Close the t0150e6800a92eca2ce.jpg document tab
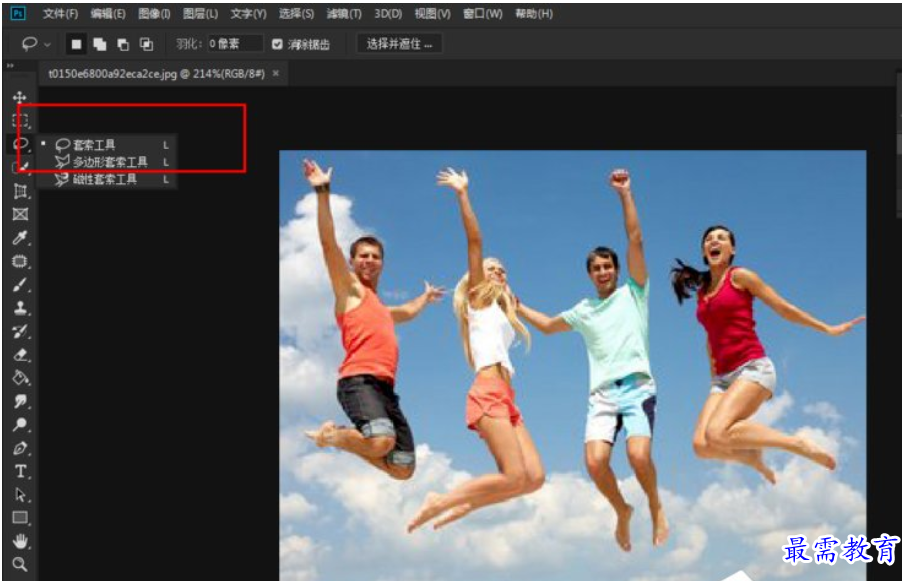The width and height of the screenshot is (906, 581). pos(276,73)
